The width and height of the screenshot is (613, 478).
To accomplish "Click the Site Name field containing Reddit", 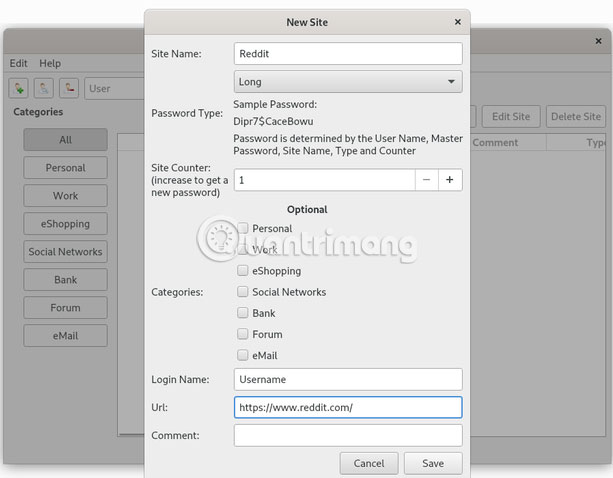I will [x=348, y=53].
